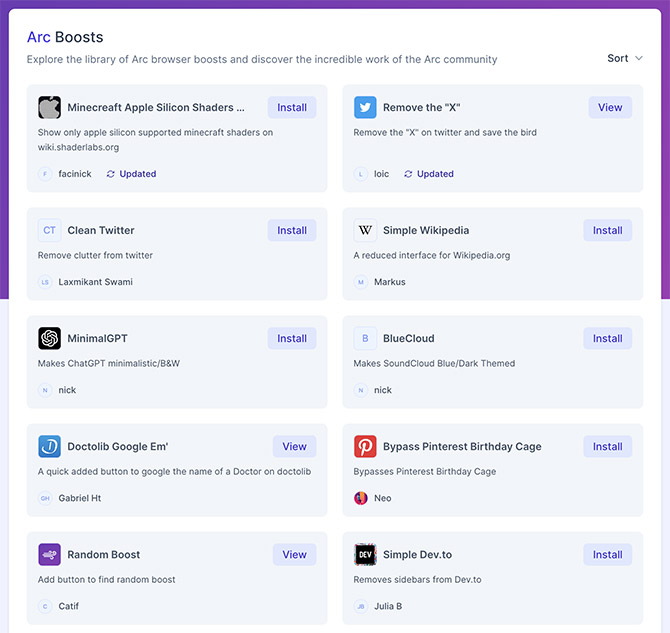Click the Twitter bird icon of Remove the X
This screenshot has width=670, height=633.
pyautogui.click(x=365, y=107)
